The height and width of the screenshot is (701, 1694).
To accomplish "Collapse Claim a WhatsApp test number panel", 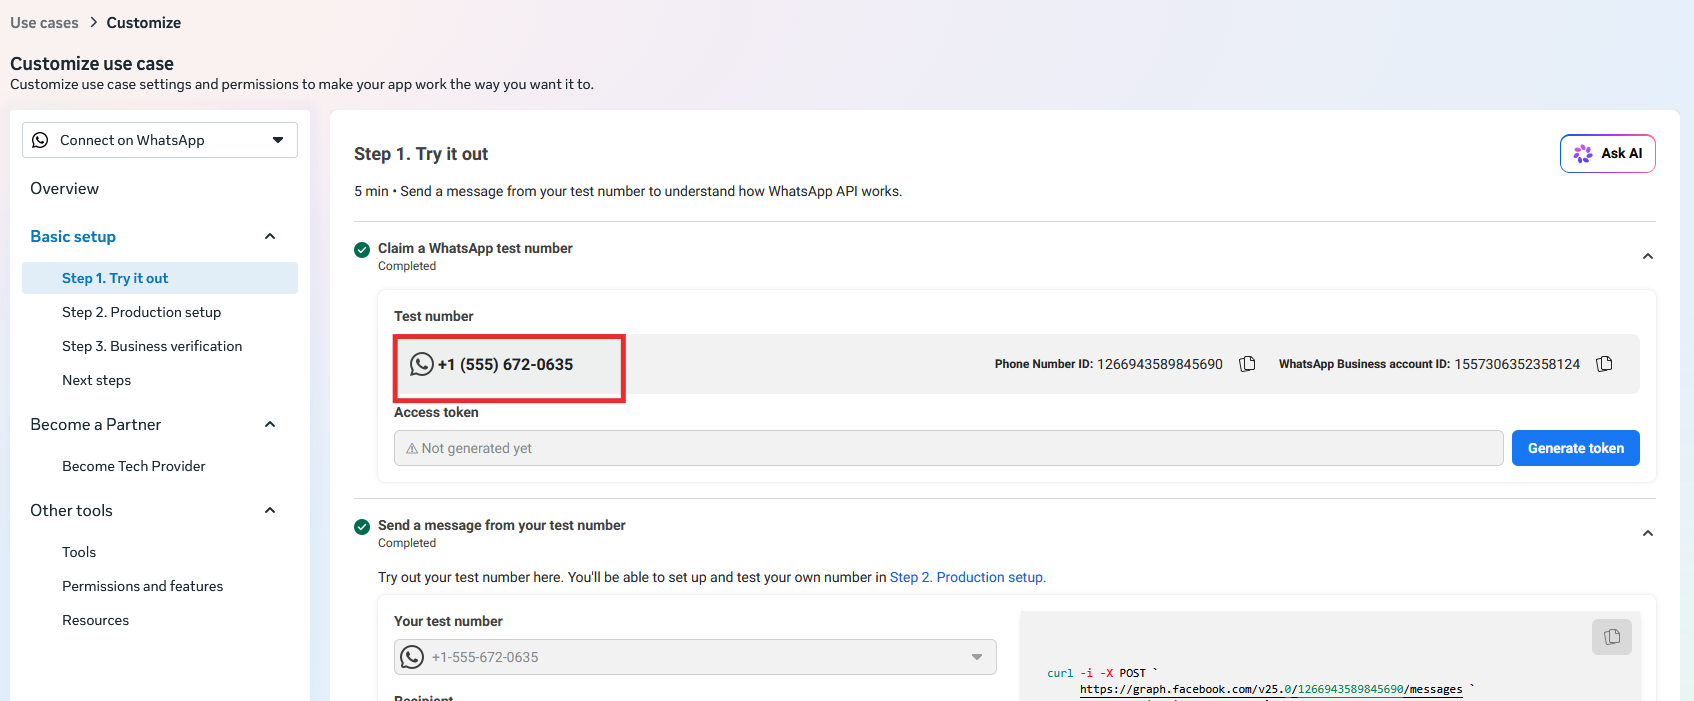I will [x=1647, y=257].
